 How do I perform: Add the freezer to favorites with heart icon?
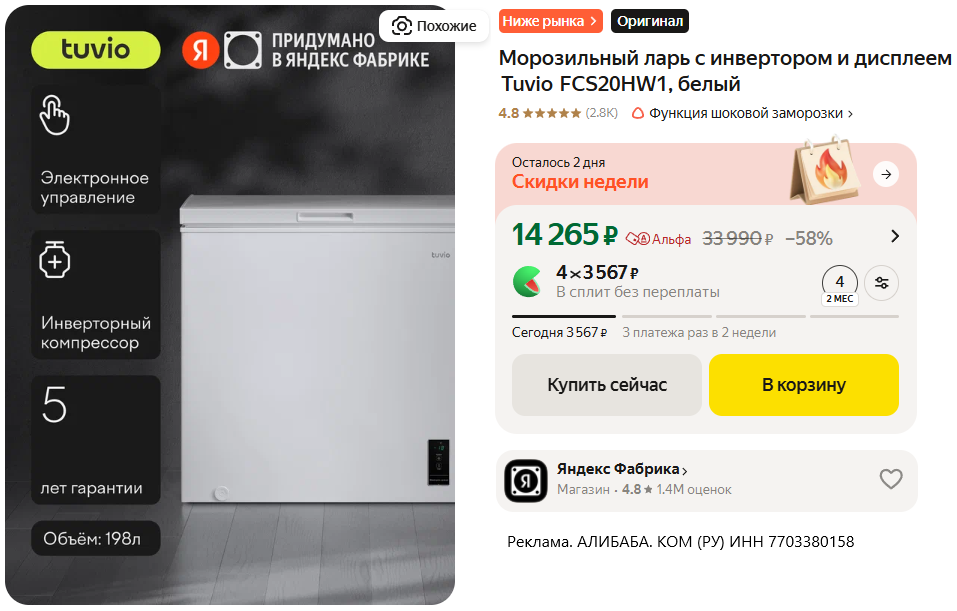(890, 479)
